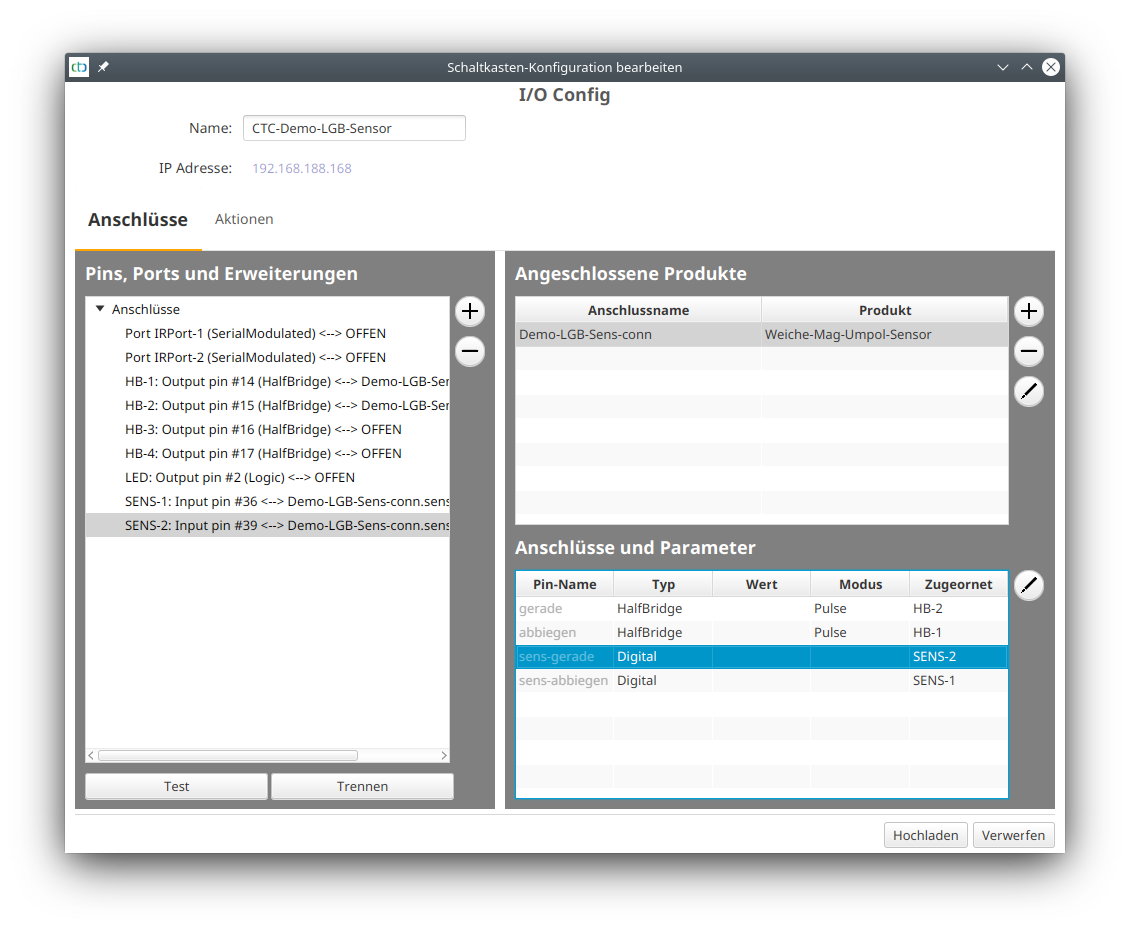Click inside the Name text field

(354, 128)
